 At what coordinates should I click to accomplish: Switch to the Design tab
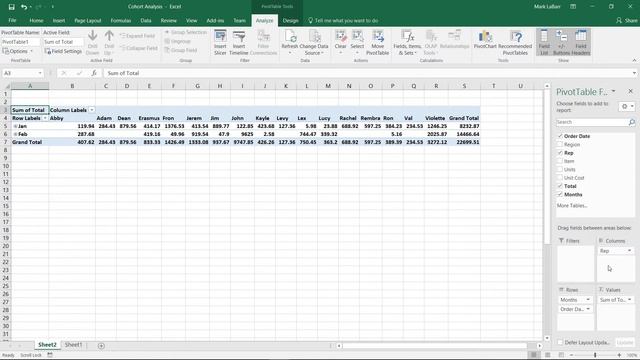coord(291,20)
